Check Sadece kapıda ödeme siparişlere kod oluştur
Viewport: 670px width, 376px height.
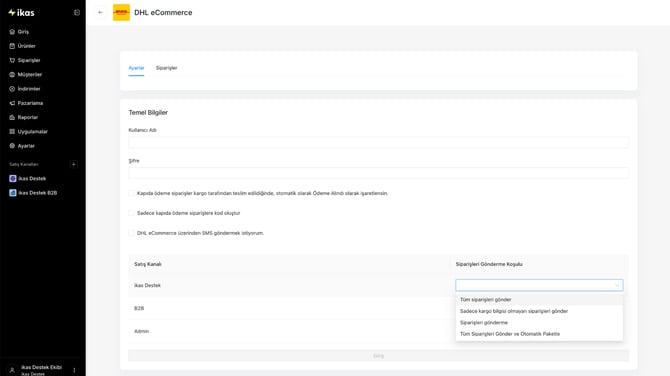132,213
